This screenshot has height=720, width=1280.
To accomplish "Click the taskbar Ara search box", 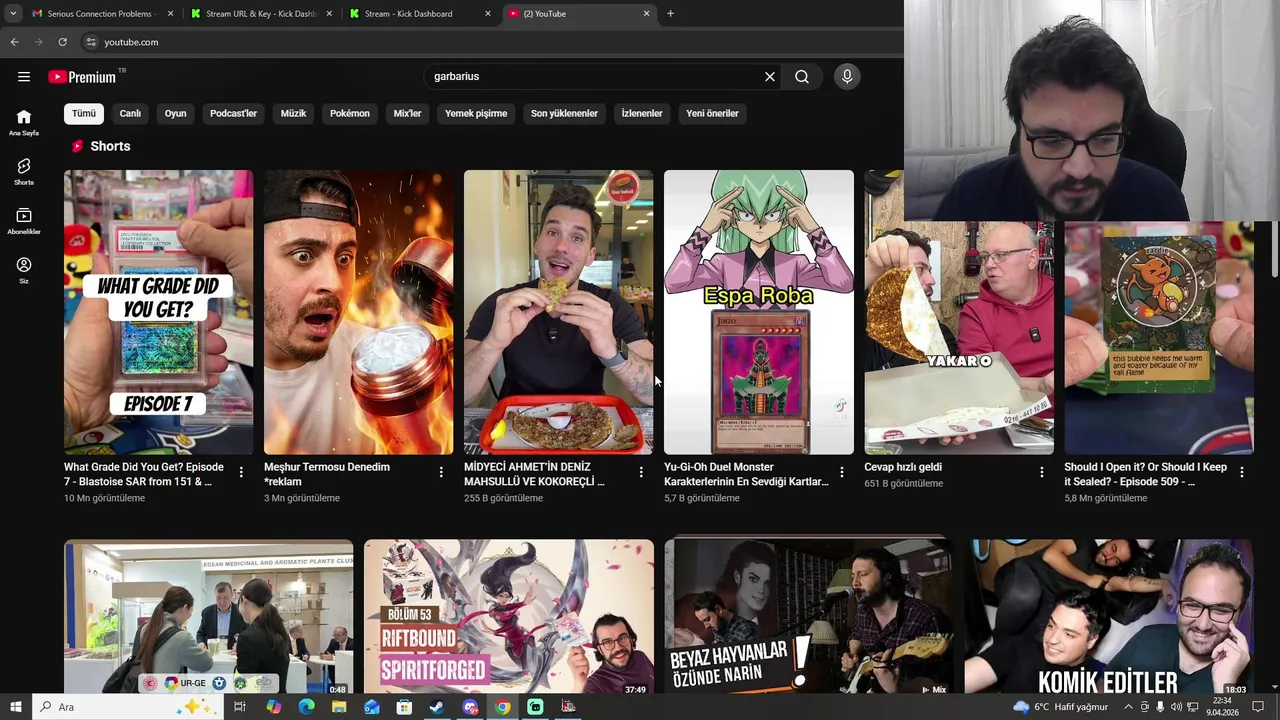I will tap(125, 707).
